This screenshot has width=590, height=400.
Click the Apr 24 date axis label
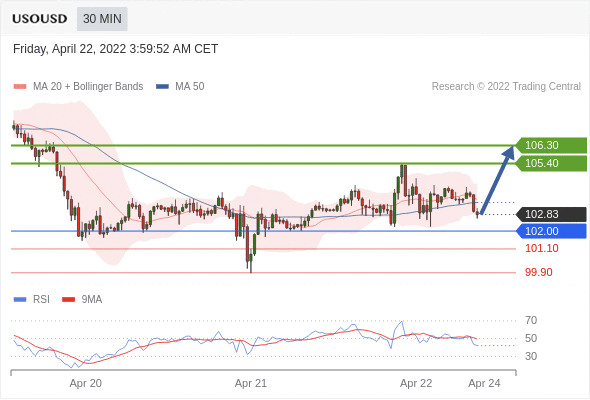(484, 383)
